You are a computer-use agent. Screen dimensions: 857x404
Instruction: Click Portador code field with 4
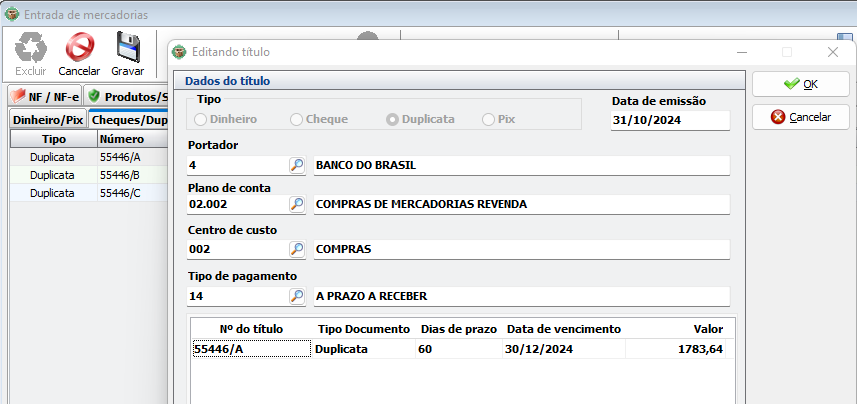tap(237, 165)
